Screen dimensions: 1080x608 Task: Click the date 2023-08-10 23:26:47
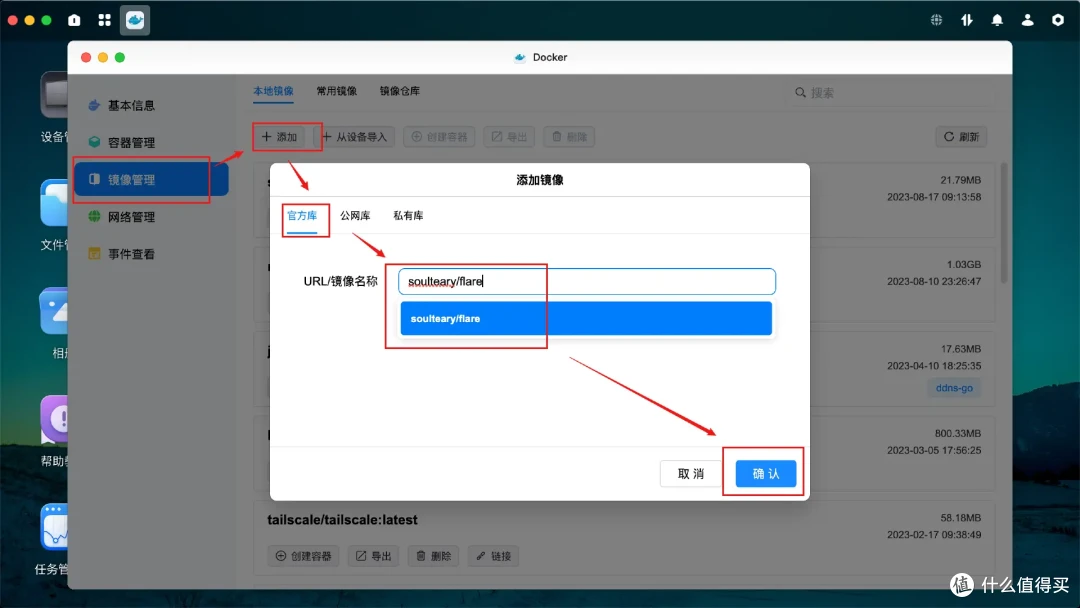pos(934,281)
